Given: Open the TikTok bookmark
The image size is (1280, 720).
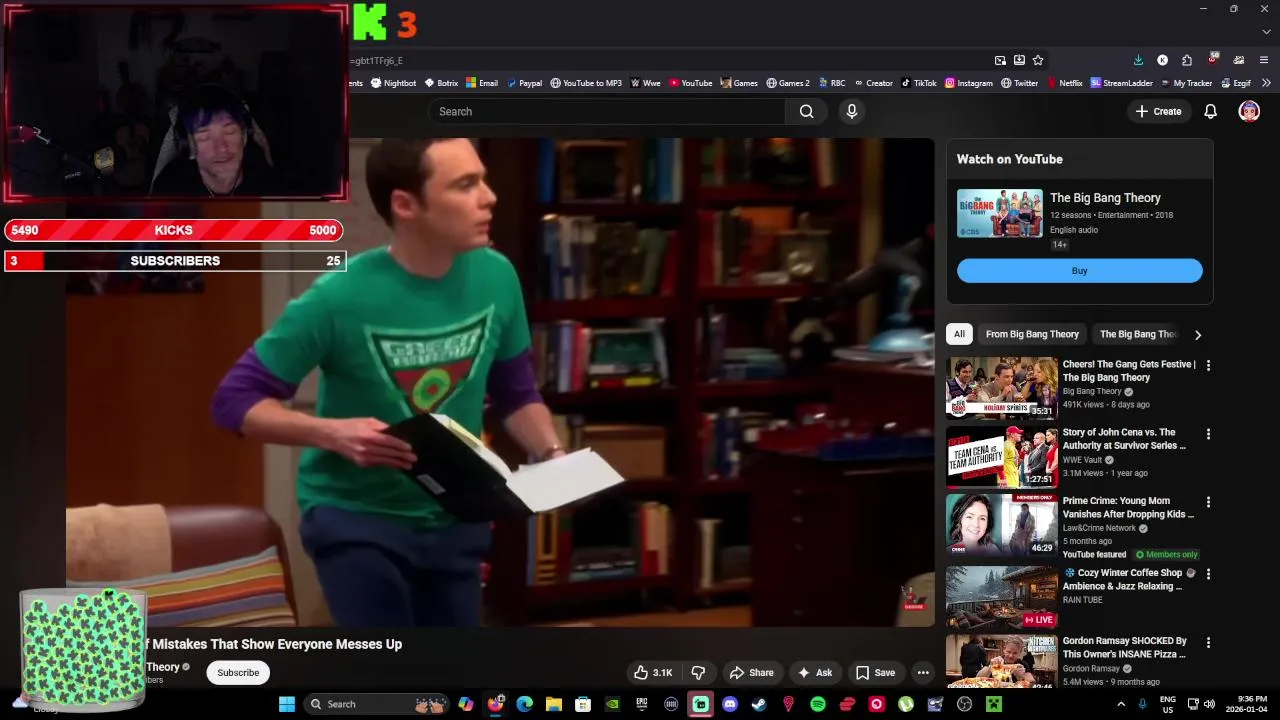Looking at the screenshot, I should (x=919, y=83).
